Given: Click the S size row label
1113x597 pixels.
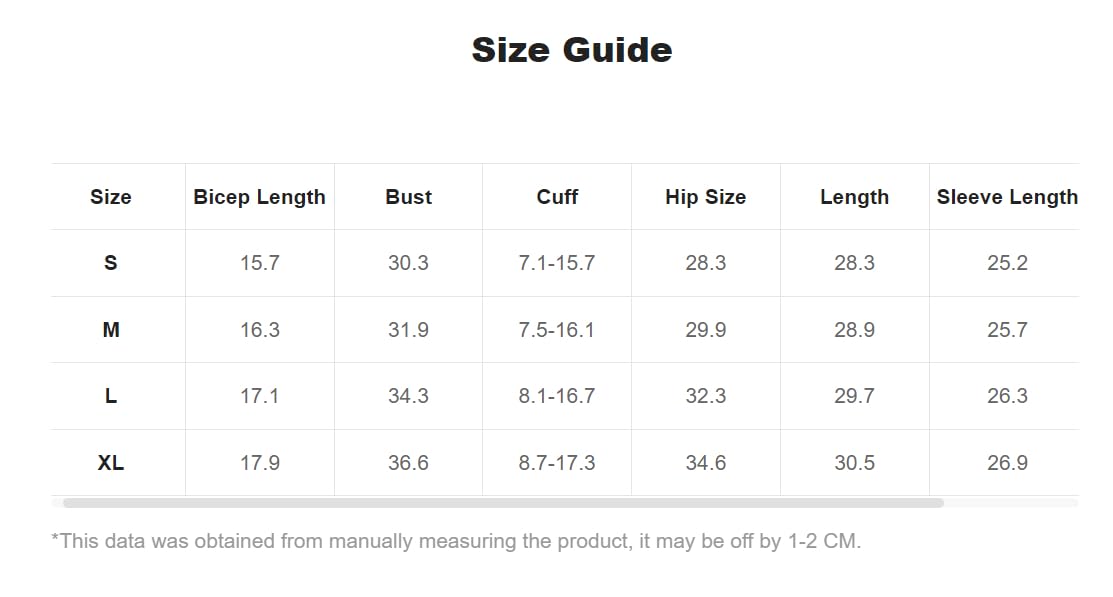Looking at the screenshot, I should (111, 263).
